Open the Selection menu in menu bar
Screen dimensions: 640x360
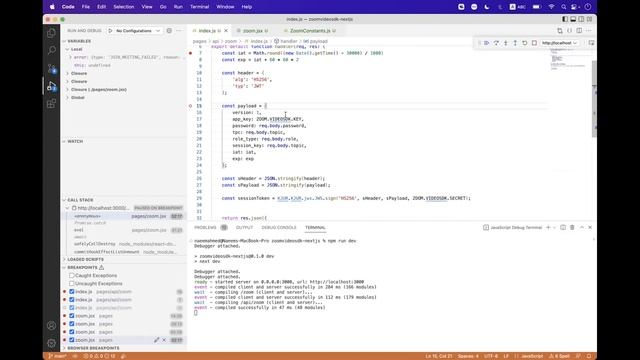point(124,7)
